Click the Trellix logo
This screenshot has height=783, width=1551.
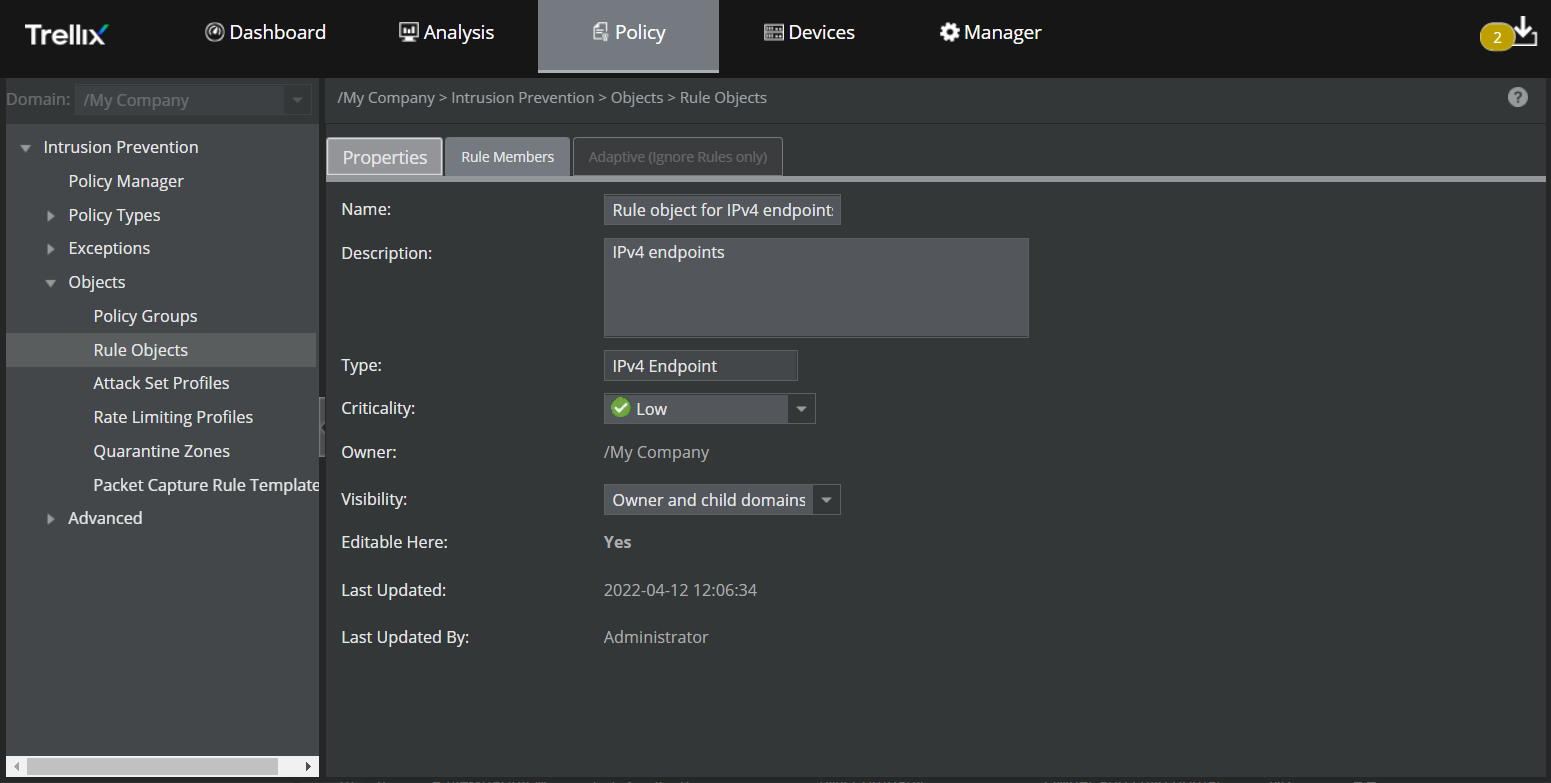click(x=66, y=34)
